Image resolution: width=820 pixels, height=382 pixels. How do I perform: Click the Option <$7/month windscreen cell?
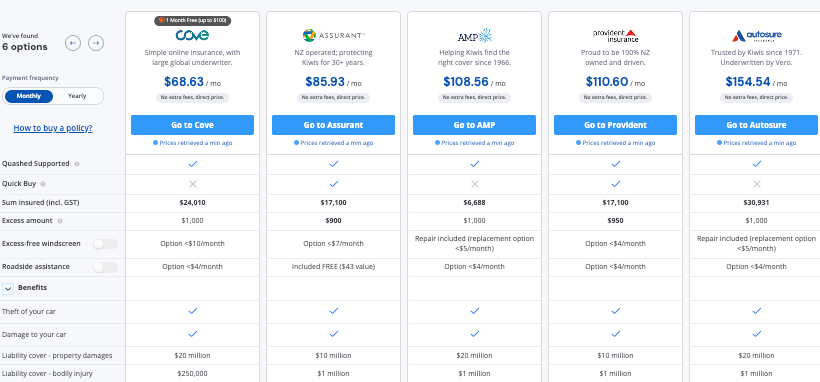coord(334,244)
